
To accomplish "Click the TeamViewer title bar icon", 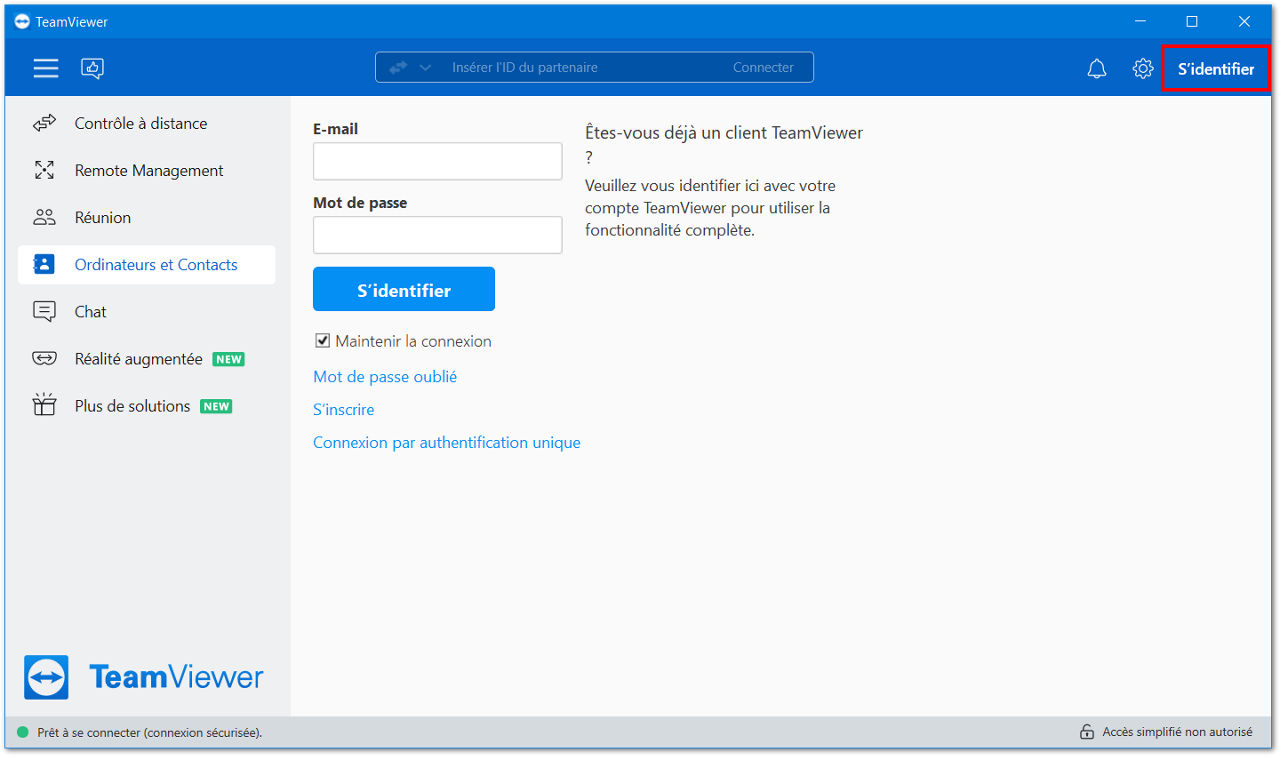I will (22, 21).
